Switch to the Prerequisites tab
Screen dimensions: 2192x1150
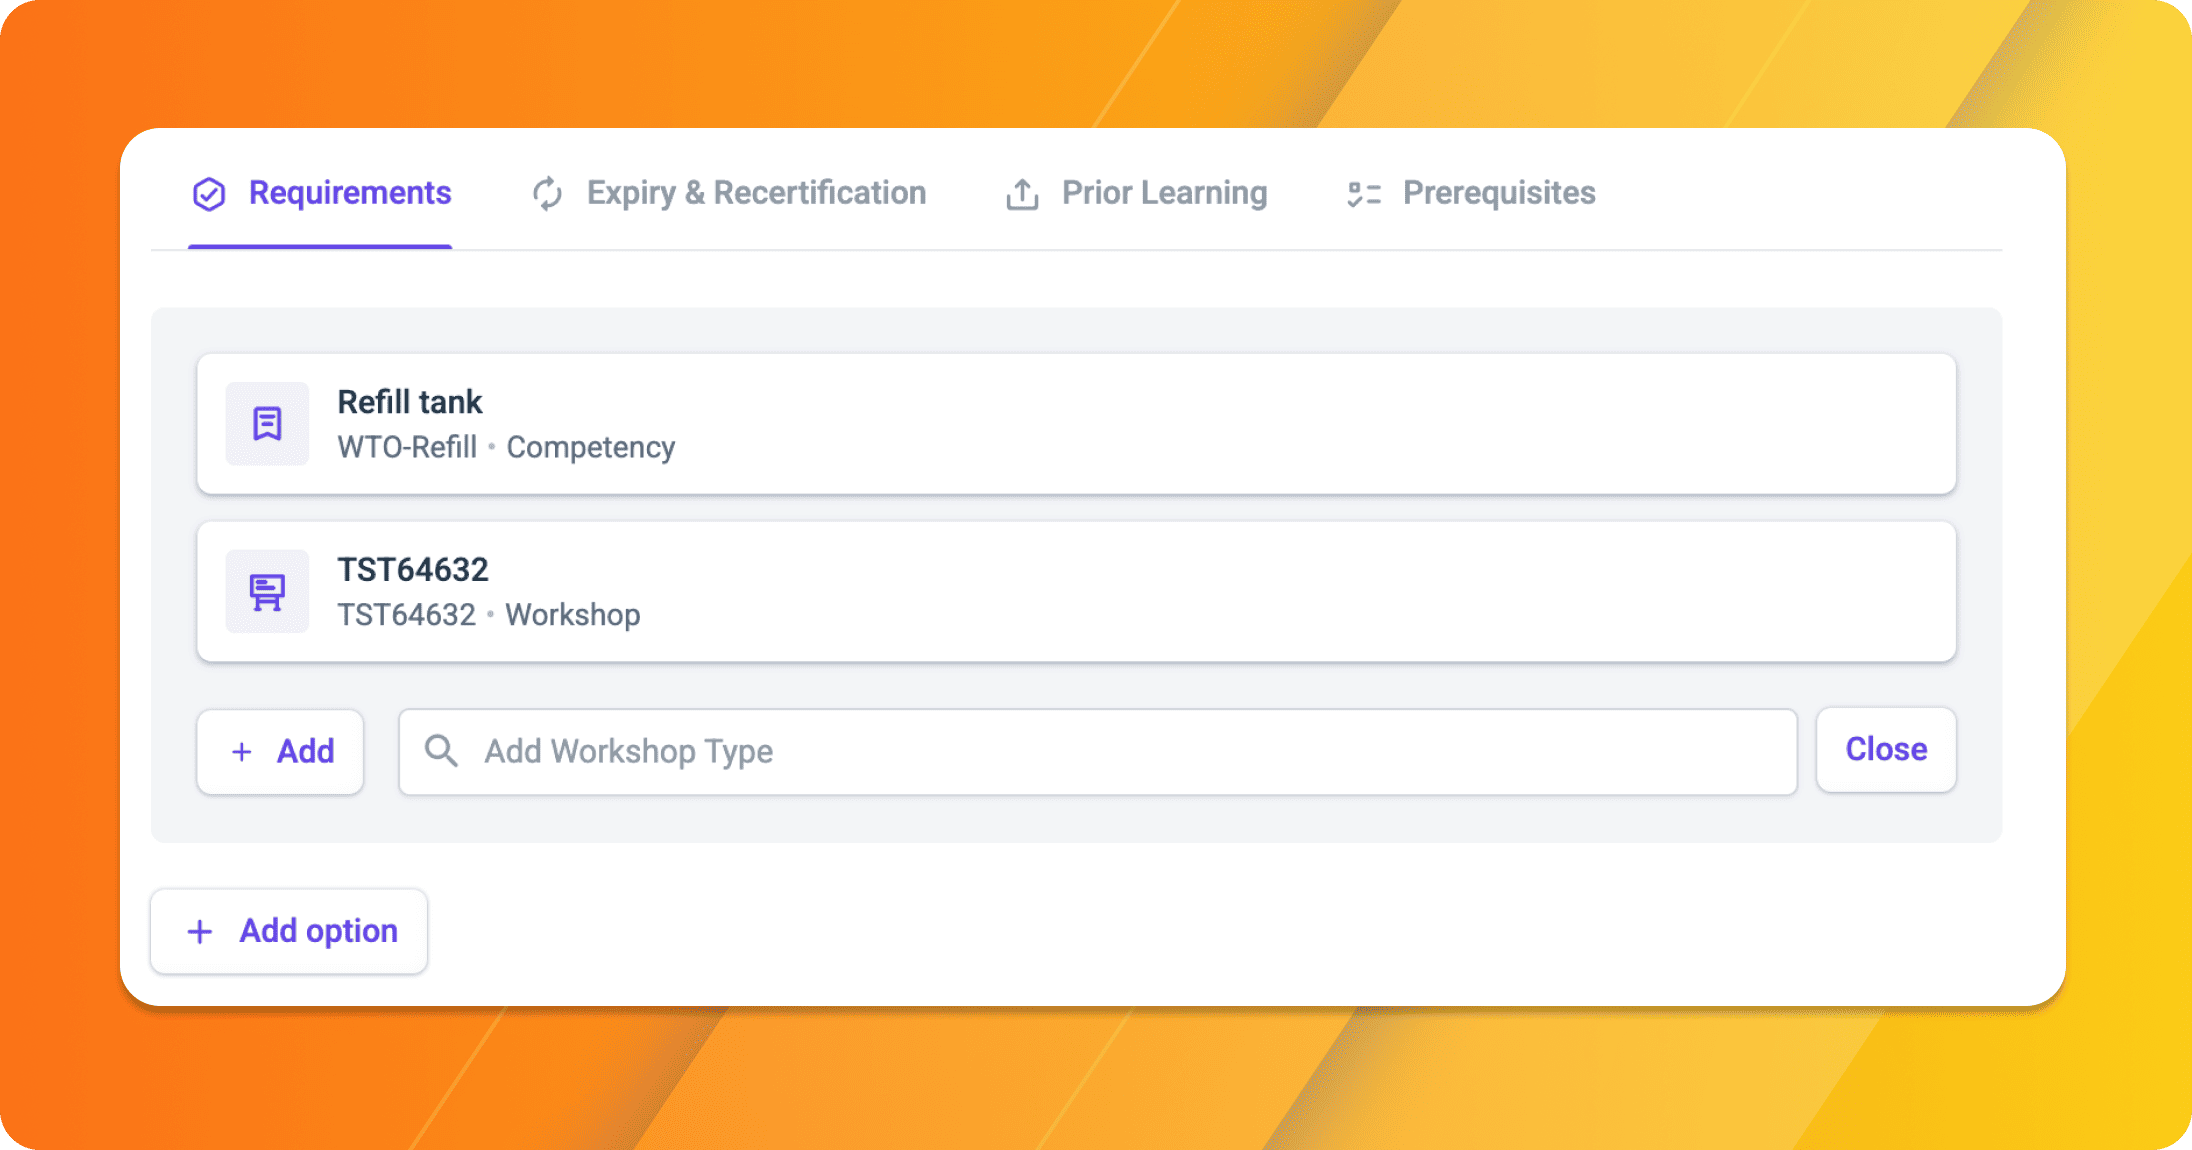1471,193
